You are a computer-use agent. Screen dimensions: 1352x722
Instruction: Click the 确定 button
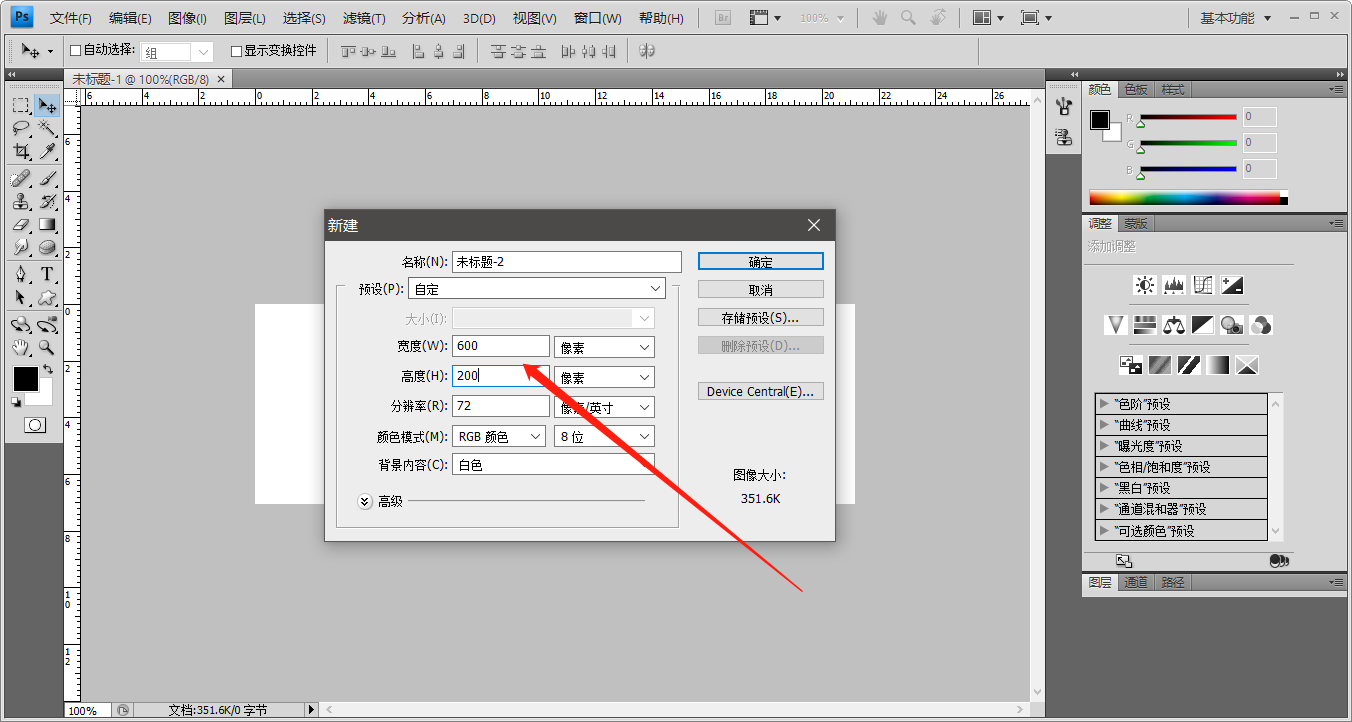[x=760, y=262]
